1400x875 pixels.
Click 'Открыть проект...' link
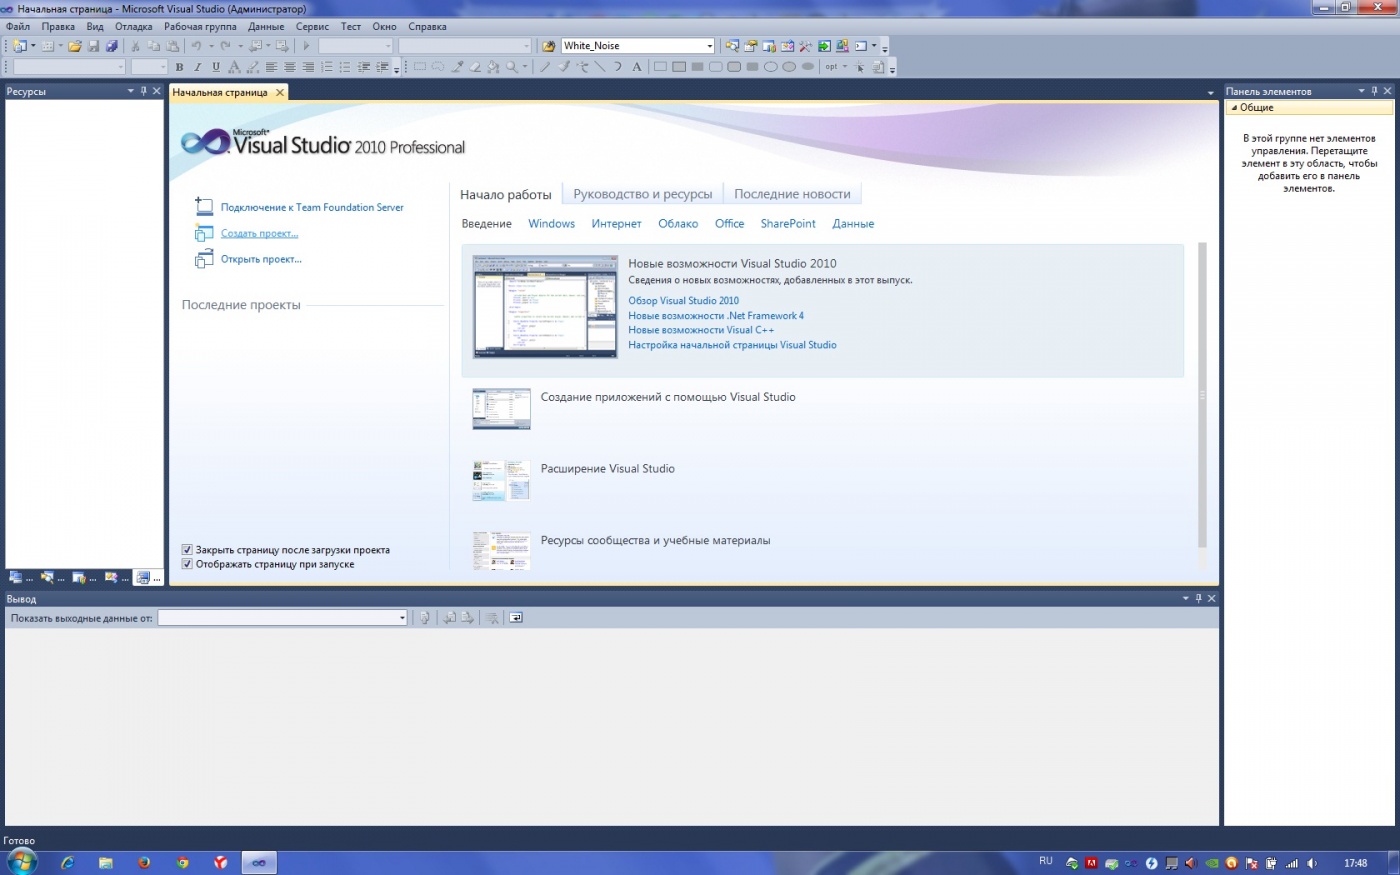tap(261, 260)
